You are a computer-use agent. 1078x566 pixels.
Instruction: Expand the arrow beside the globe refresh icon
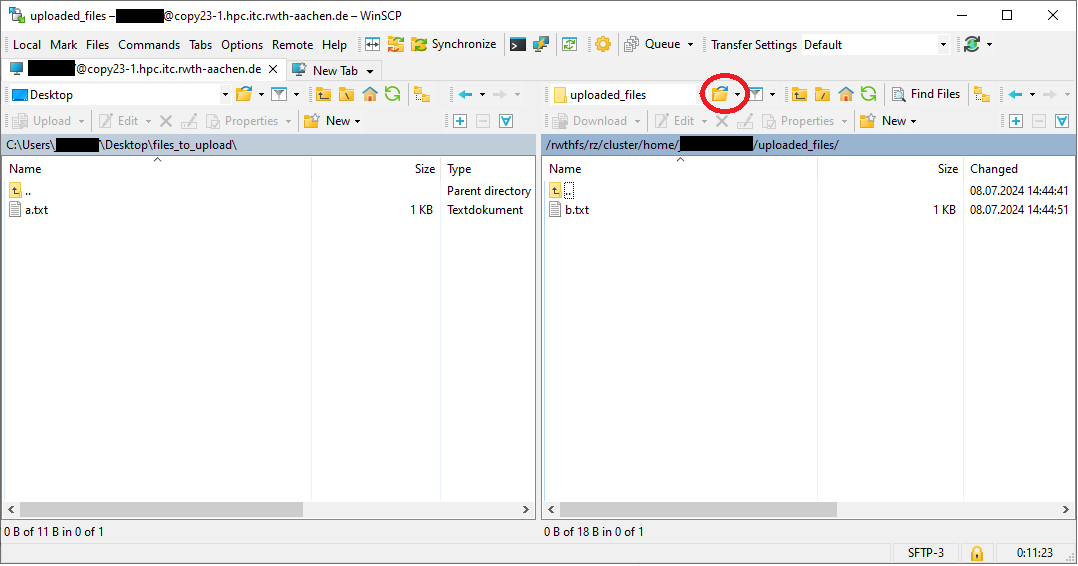click(x=989, y=45)
